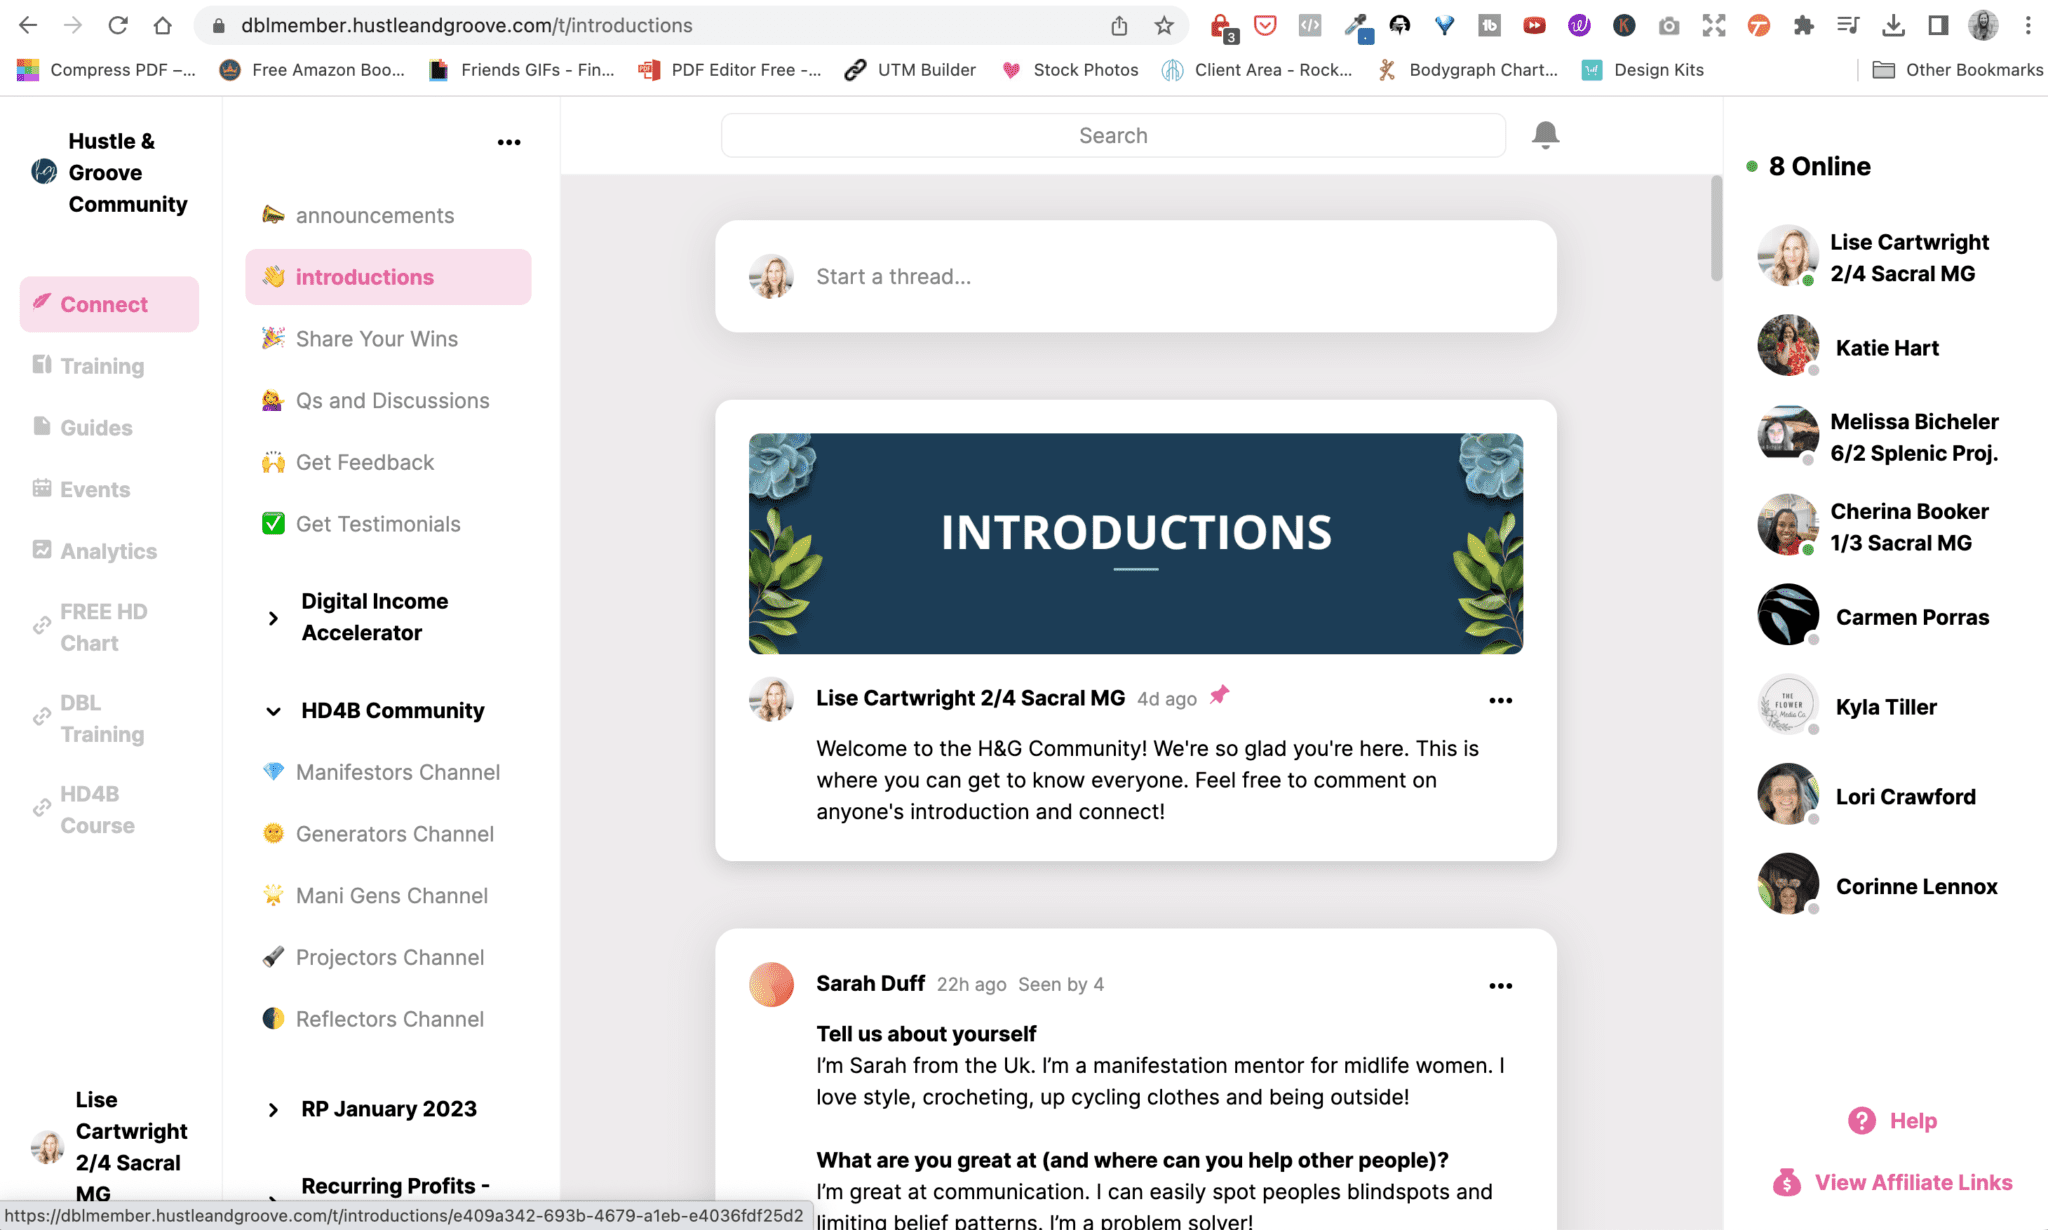Open the View Affiliate Links link
The width and height of the screenshot is (2048, 1230).
[x=1913, y=1182]
